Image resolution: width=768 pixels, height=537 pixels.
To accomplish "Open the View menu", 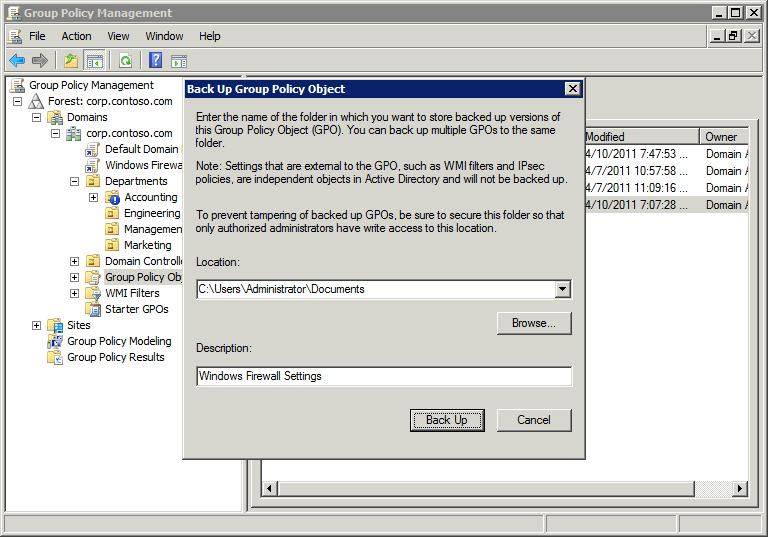I will [119, 36].
